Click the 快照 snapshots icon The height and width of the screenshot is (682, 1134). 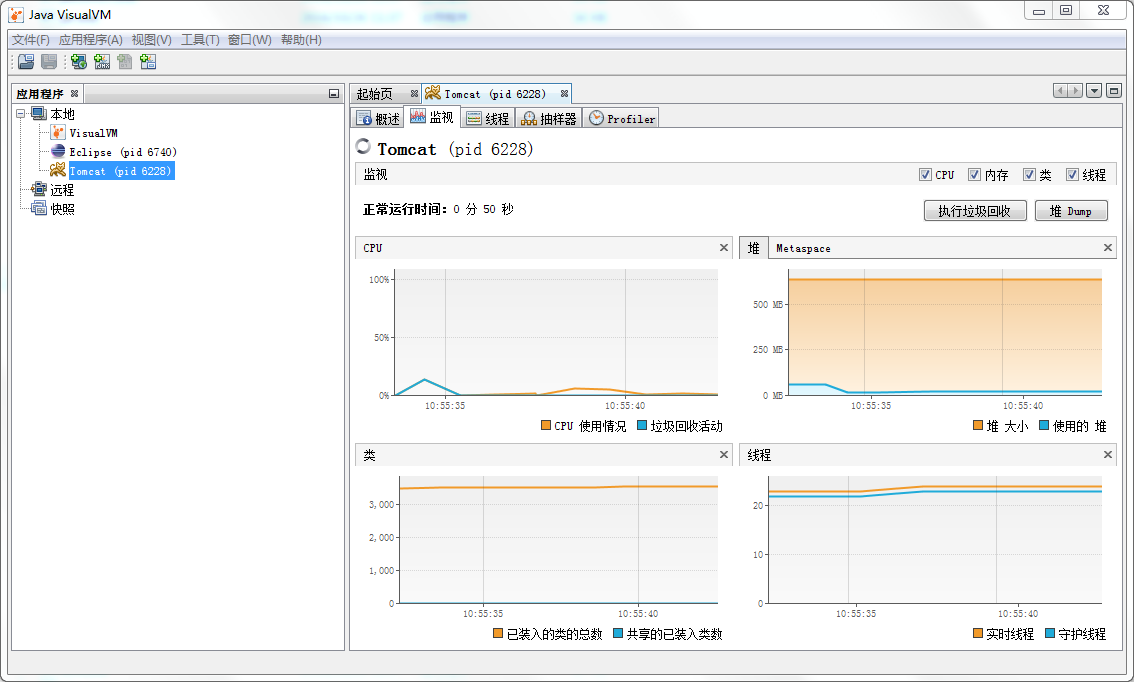38,208
